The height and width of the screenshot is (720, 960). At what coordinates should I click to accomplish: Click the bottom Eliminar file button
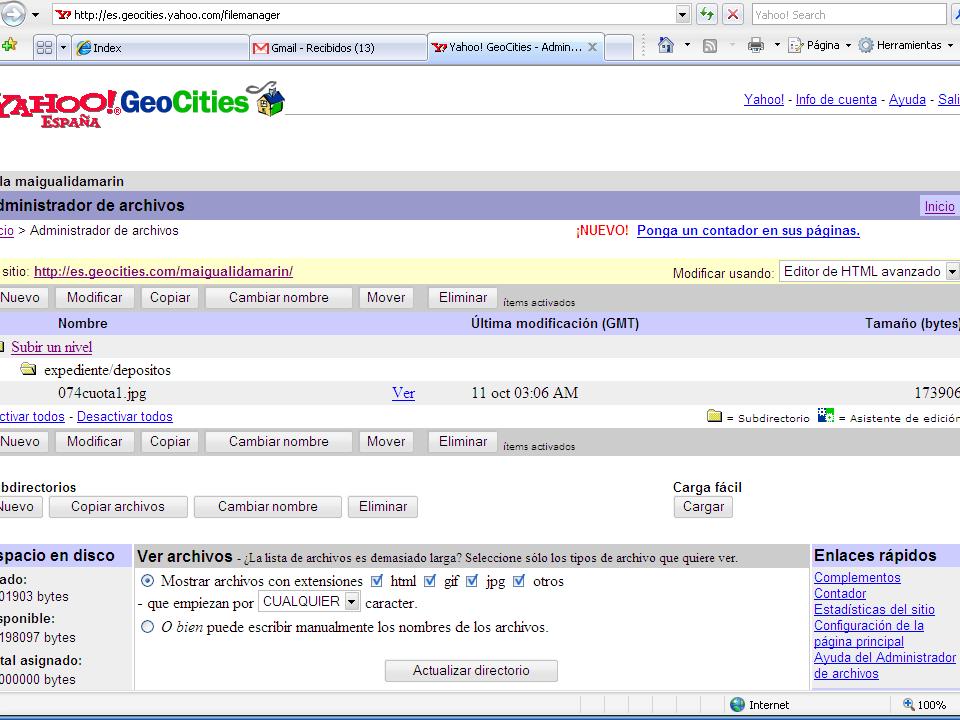click(x=463, y=441)
